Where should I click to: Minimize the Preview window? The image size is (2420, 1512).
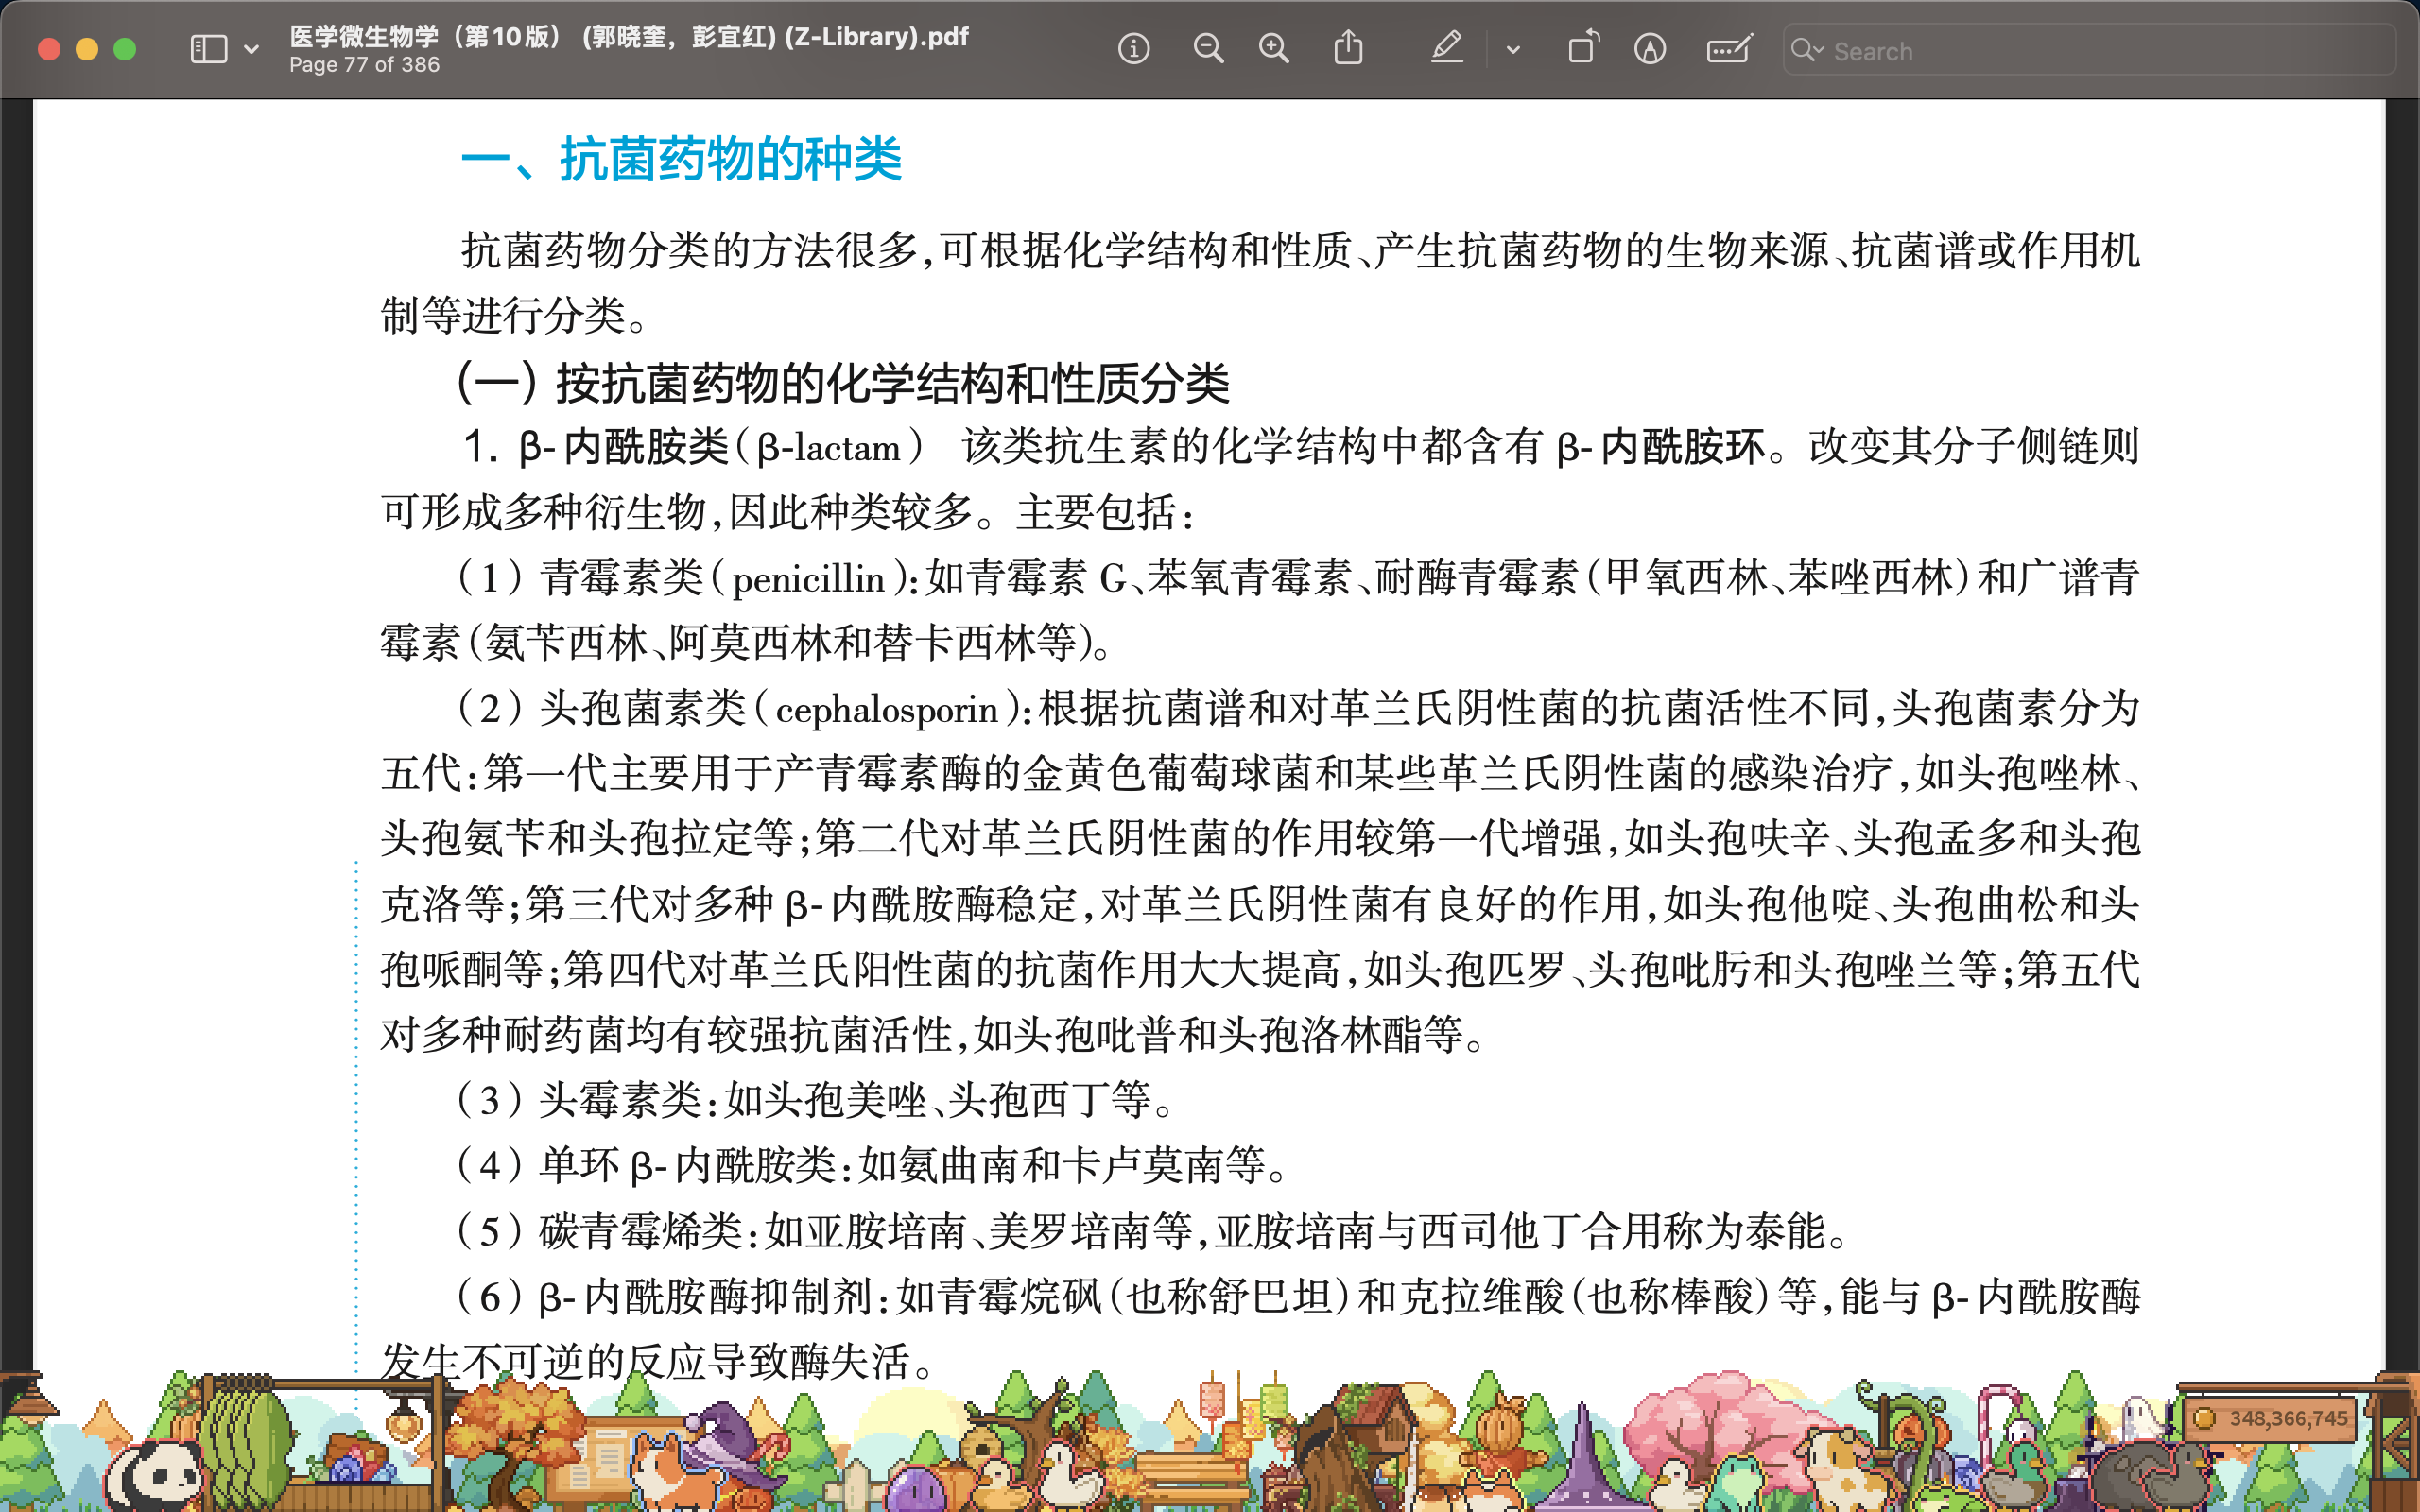(87, 49)
